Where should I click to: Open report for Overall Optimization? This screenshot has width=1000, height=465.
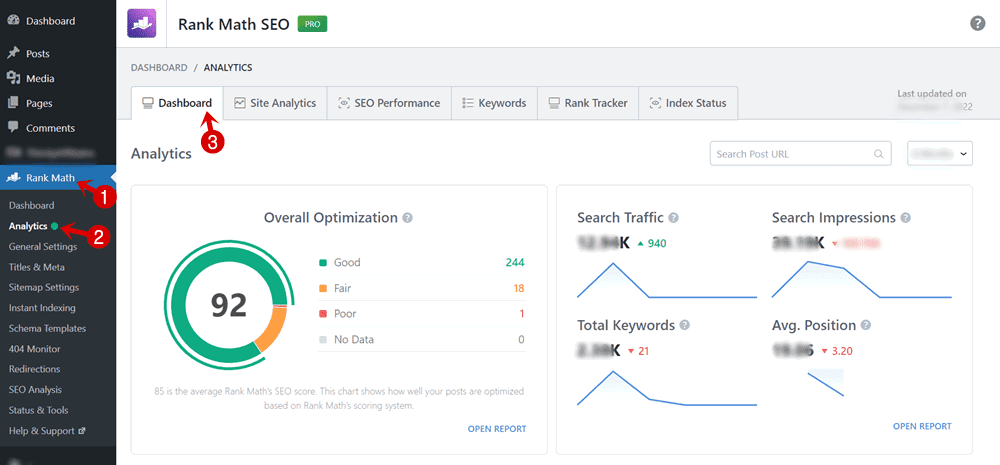[497, 429]
